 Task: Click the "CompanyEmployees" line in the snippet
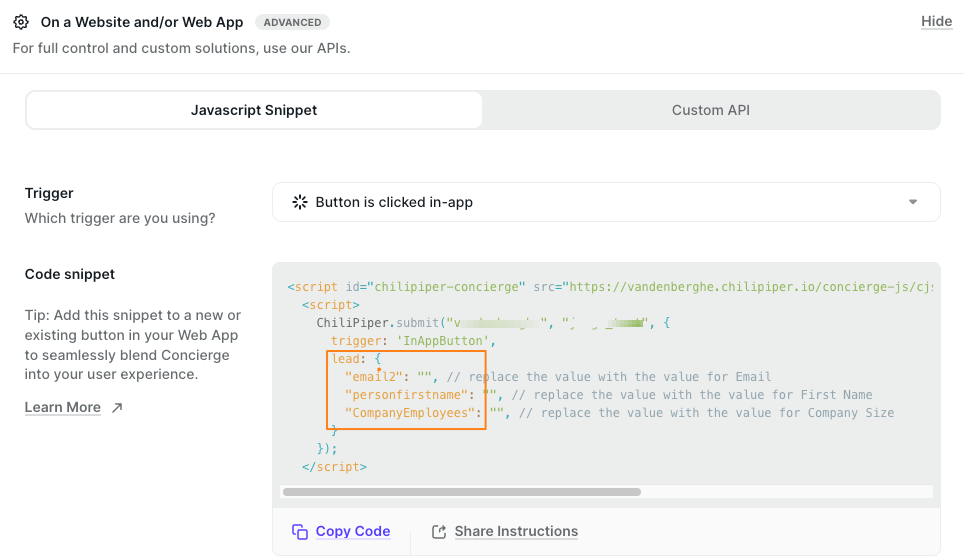click(410, 413)
